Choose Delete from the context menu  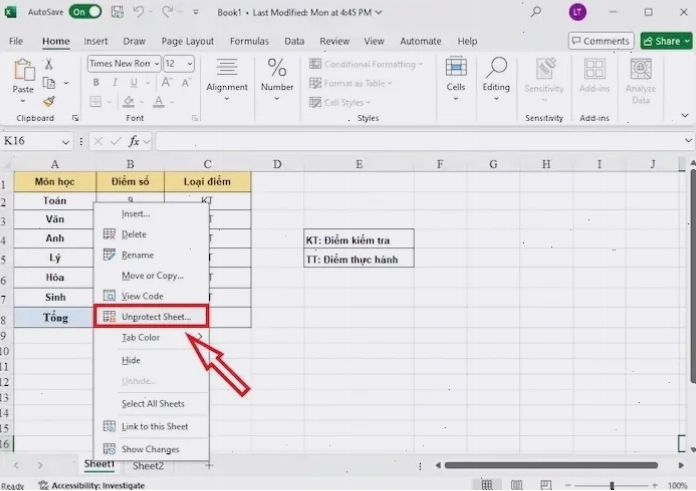point(151,234)
